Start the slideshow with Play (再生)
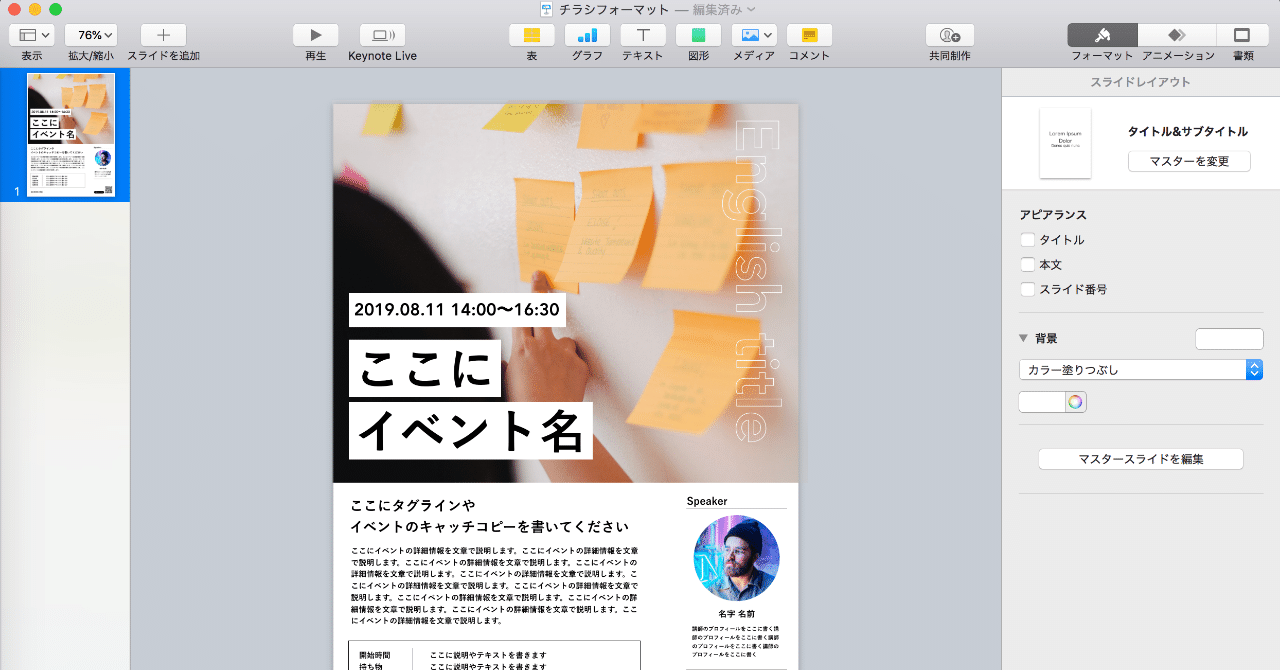 click(315, 35)
